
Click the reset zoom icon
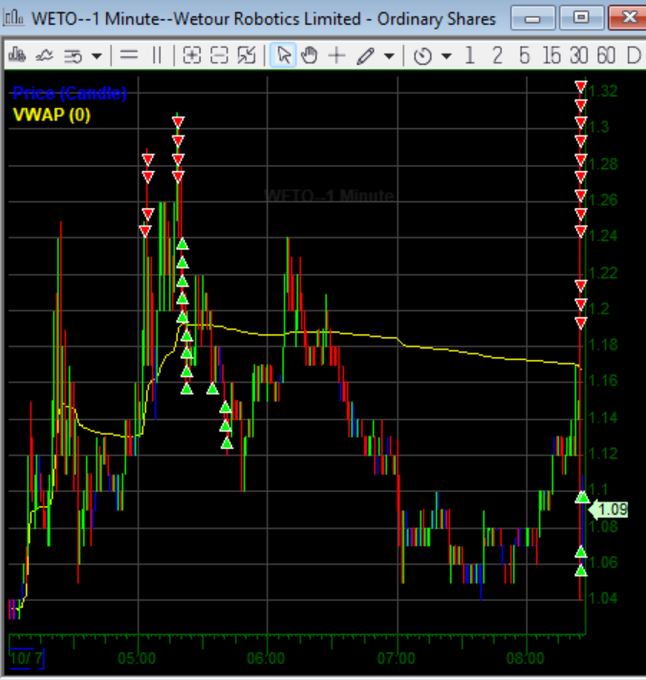click(247, 56)
